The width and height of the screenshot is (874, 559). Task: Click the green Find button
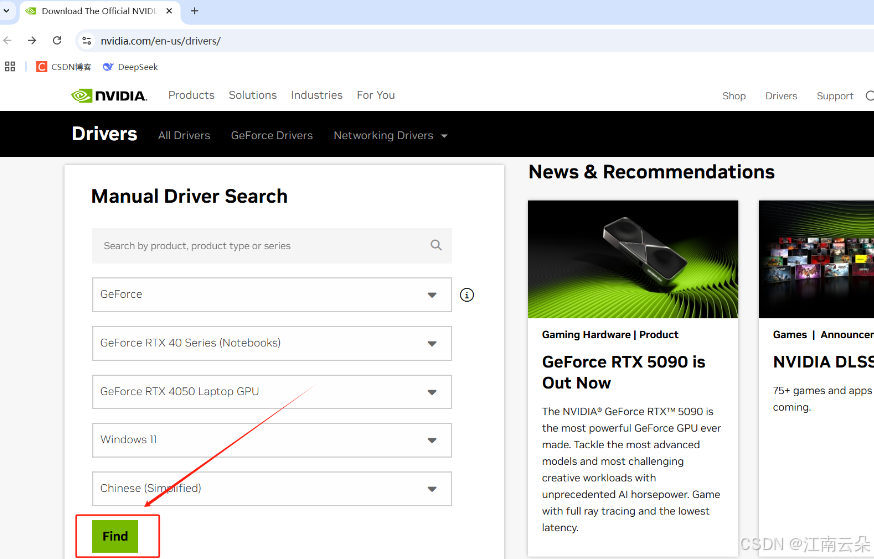[x=115, y=536]
